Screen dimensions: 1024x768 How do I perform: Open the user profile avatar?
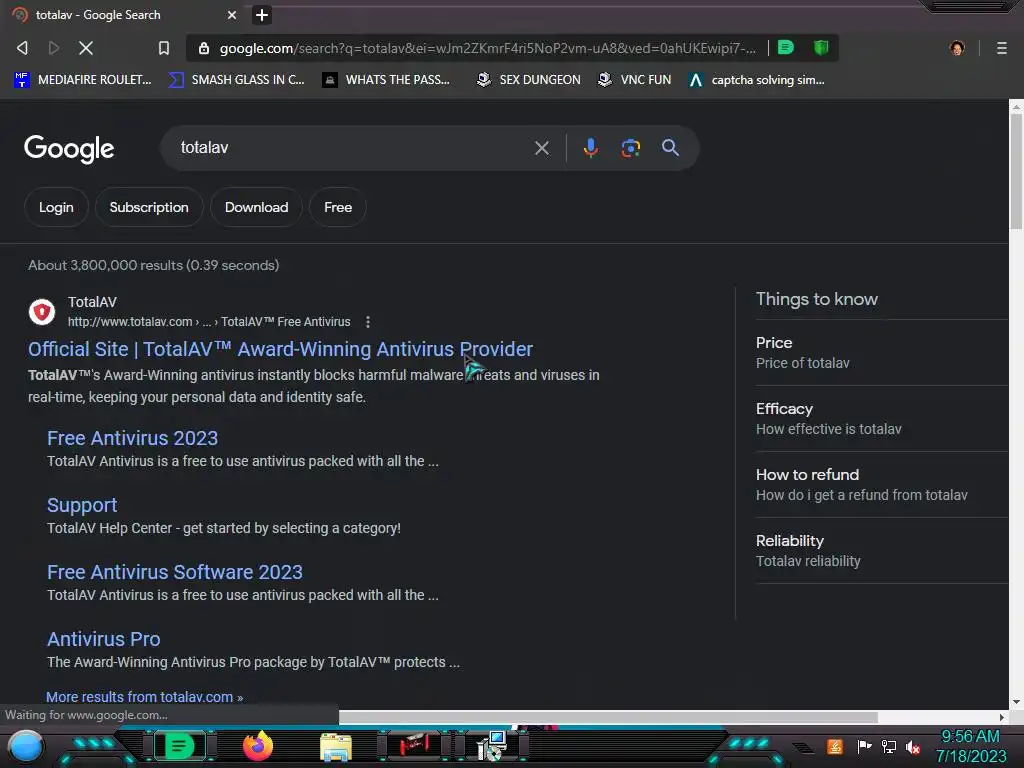(x=957, y=48)
